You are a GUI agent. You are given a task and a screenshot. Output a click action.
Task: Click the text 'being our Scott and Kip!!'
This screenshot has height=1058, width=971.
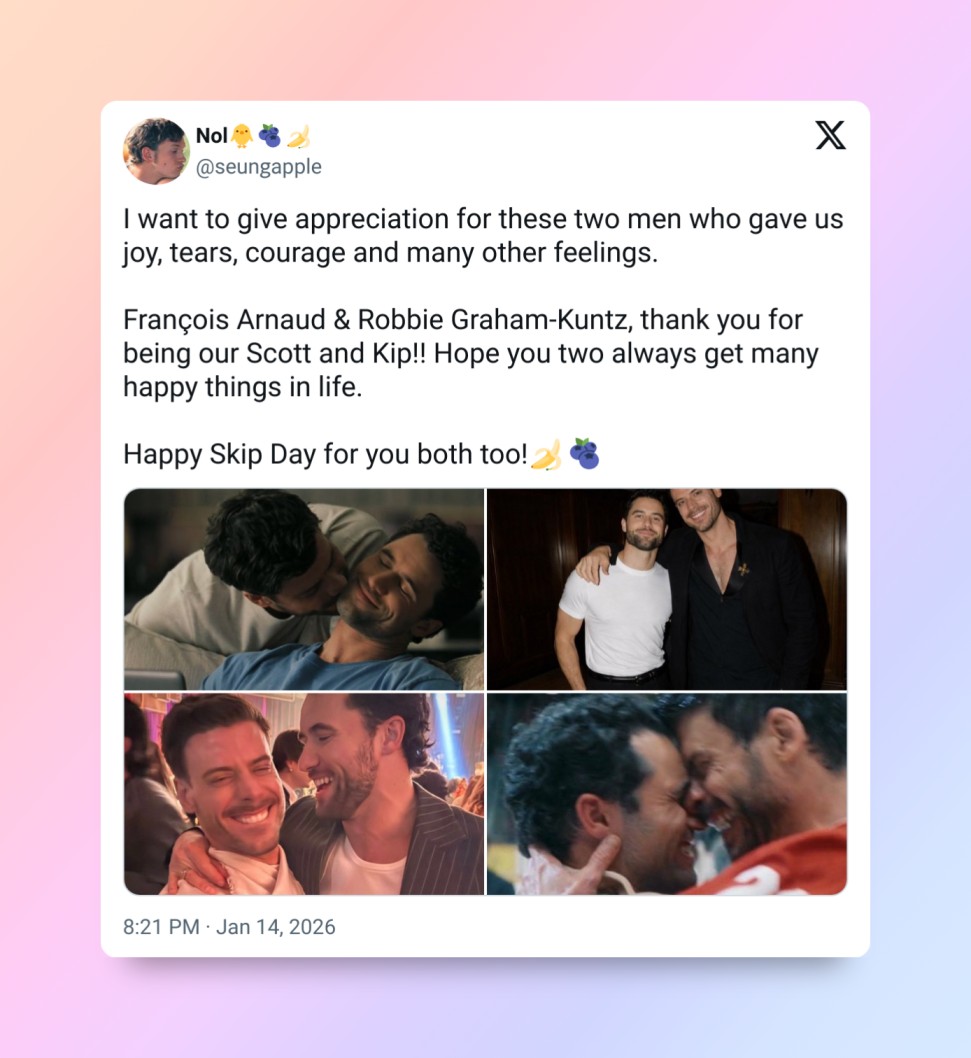275,354
